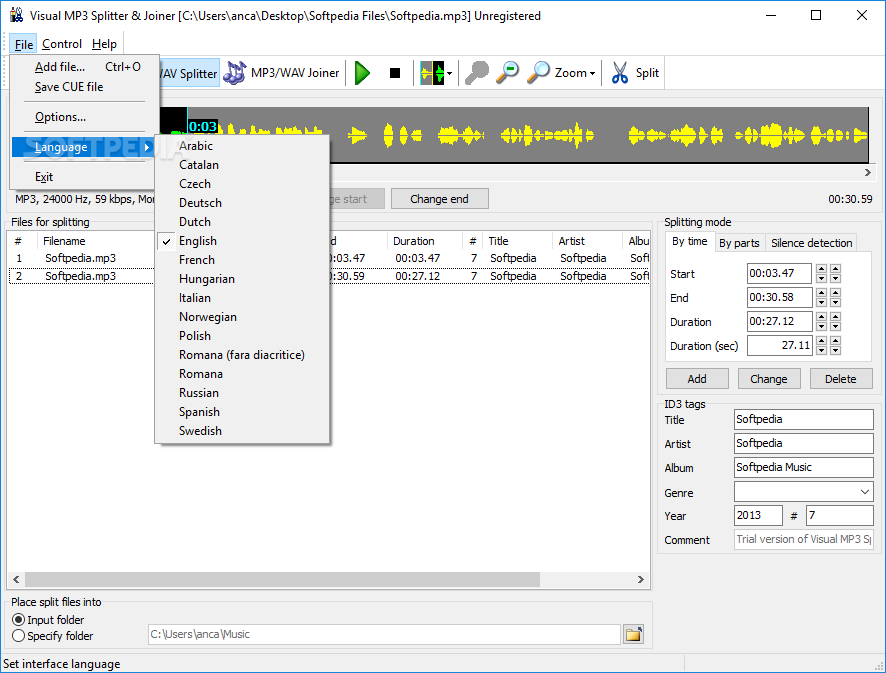
Task: Click the Year field showing 2013
Action: click(758, 515)
